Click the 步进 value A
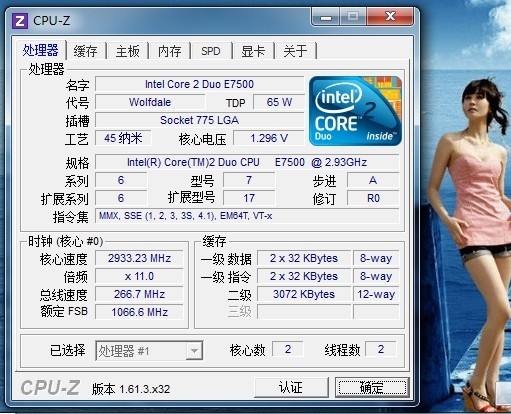 pyautogui.click(x=373, y=180)
